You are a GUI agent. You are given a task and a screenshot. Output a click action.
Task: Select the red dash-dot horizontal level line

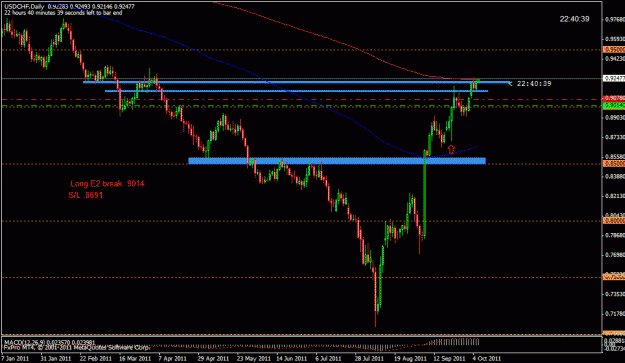301,99
